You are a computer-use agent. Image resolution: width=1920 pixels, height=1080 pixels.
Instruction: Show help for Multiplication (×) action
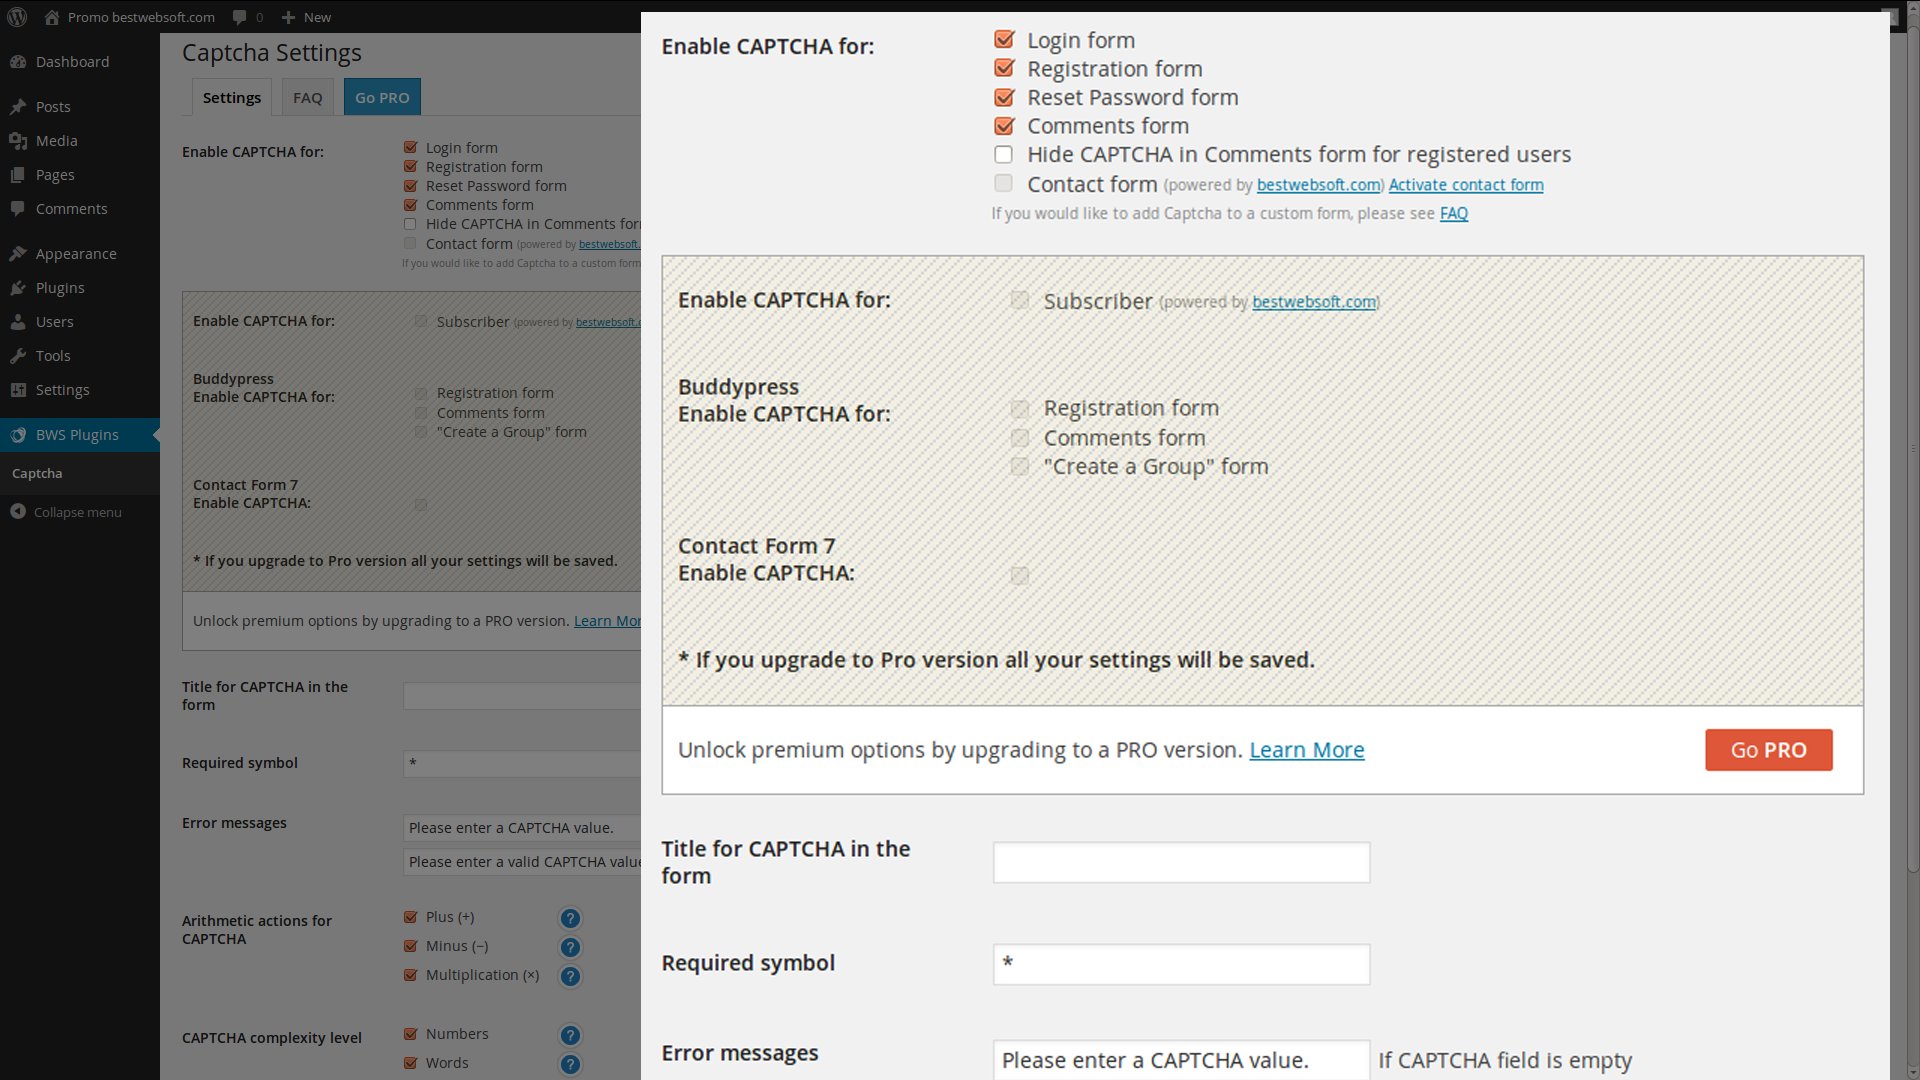click(570, 976)
